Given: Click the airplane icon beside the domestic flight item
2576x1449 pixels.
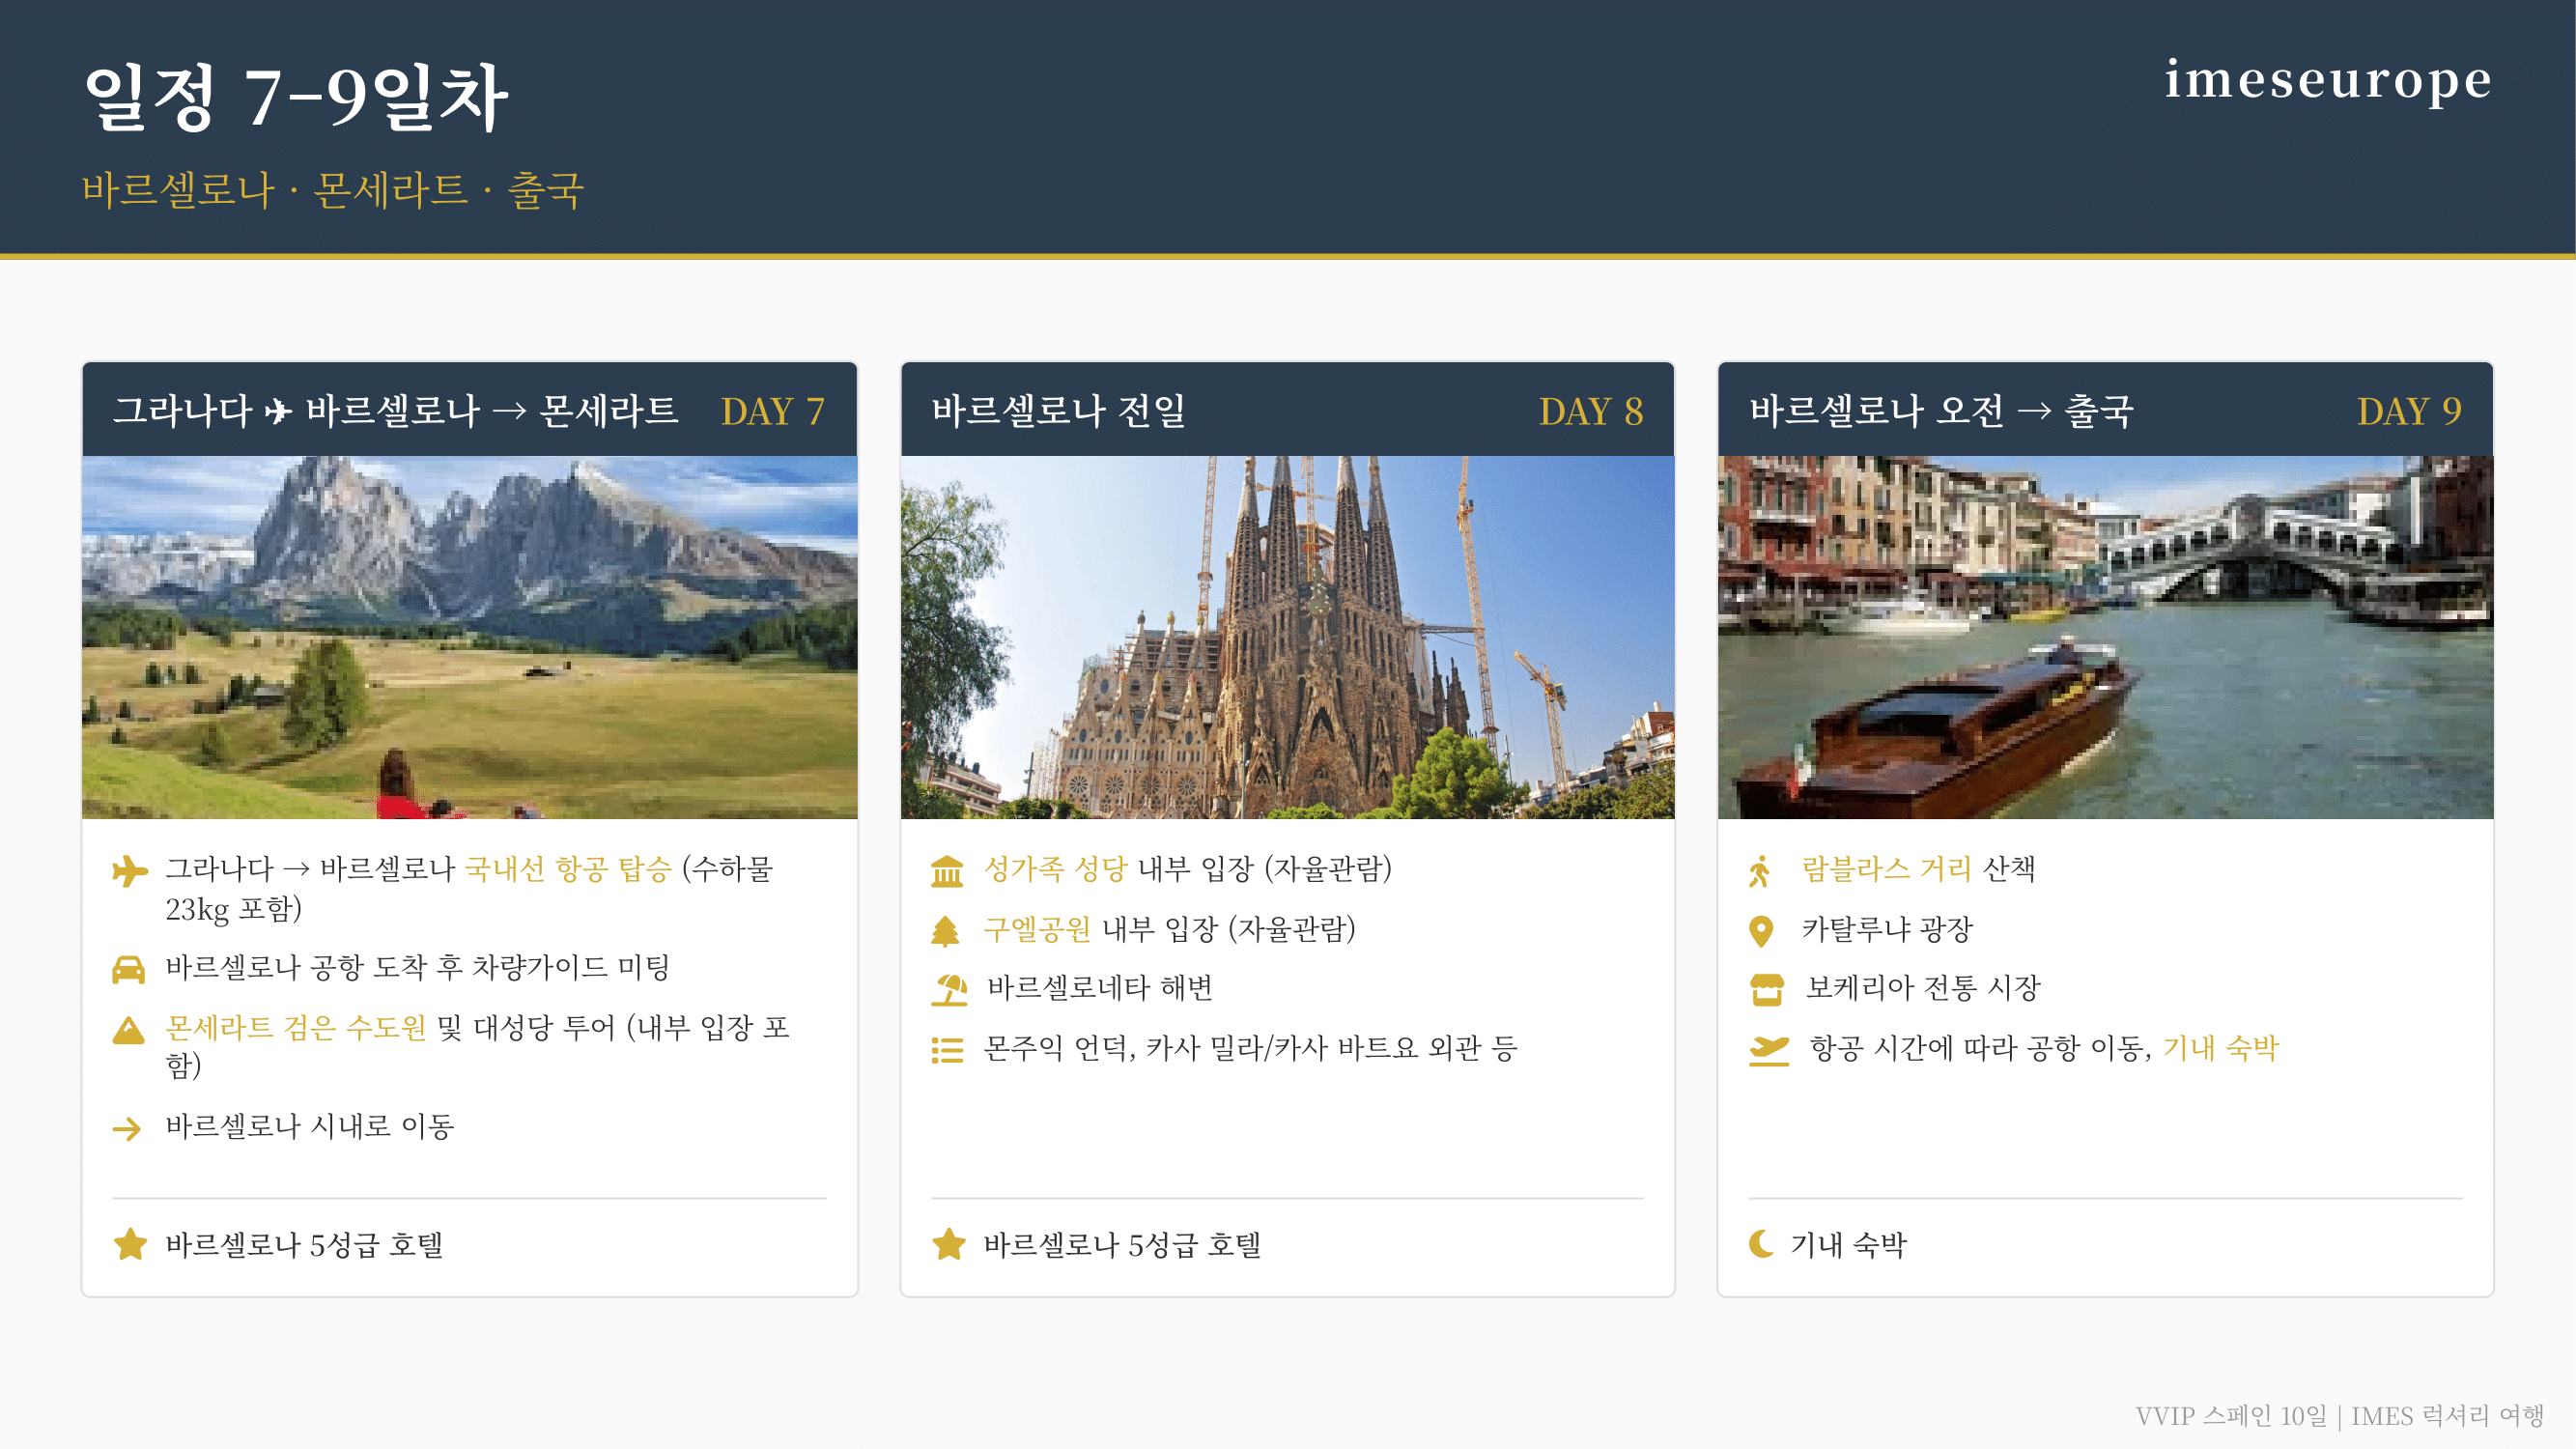Looking at the screenshot, I should [x=129, y=870].
